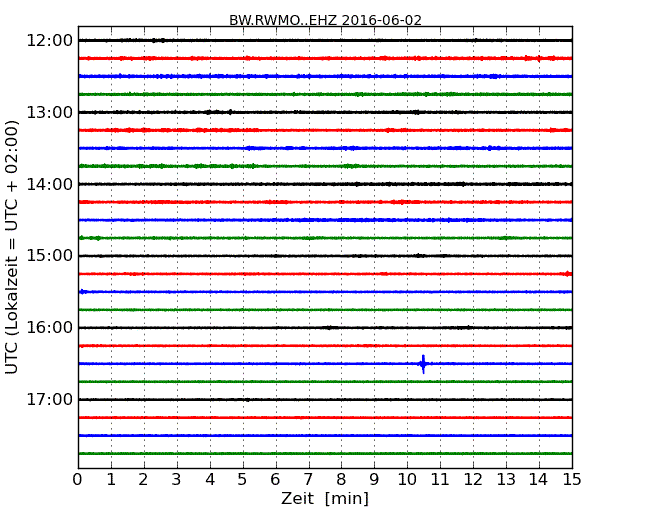Screen dimensions: 650x520
Task: Click x-axis tick label 2
Action: point(143,480)
